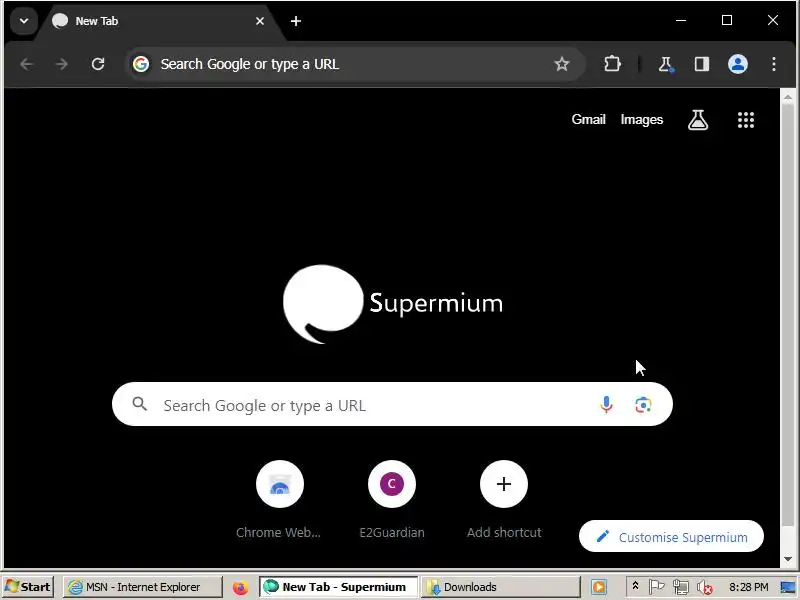Open Experiments flask icon in toolbar
The width and height of the screenshot is (800, 600).
[x=665, y=64]
